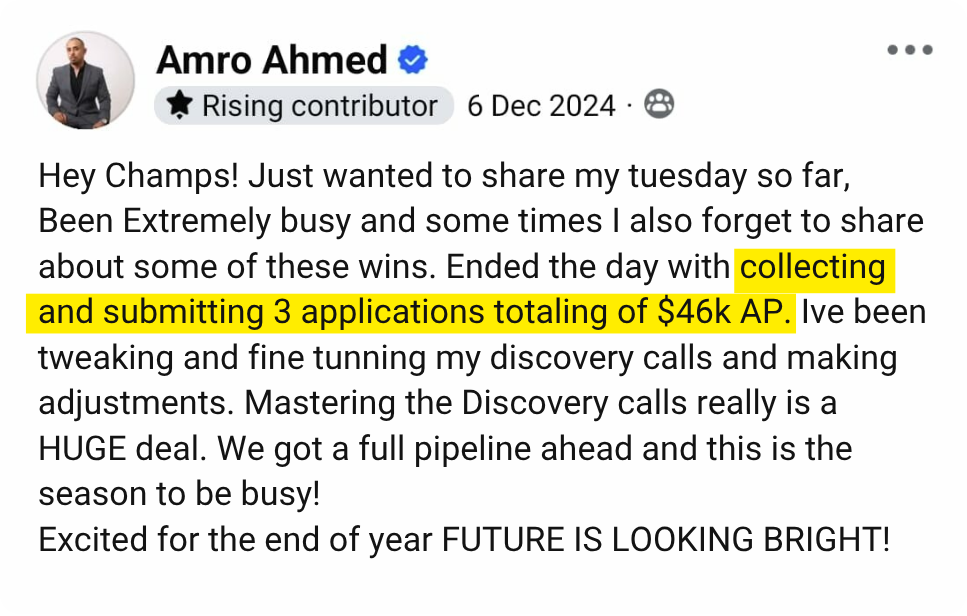Click the 6 Dec 2024 timestamp
The image size is (967, 616).
541,105
